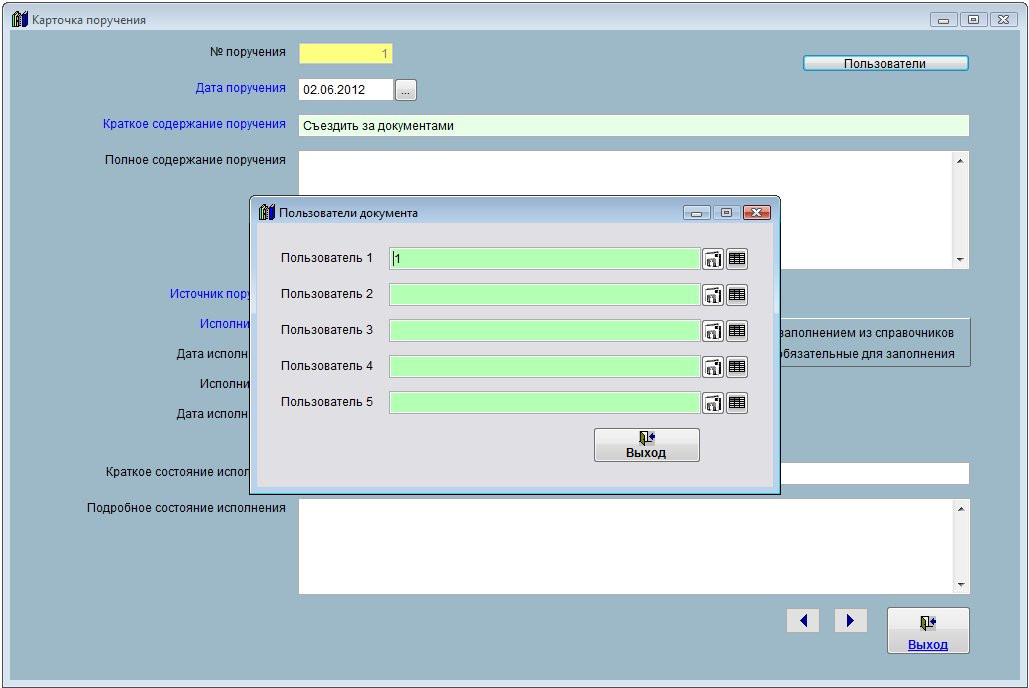Viewport: 1029px width, 688px height.
Task: Click the building icon beside Пользователь 2
Action: tap(712, 295)
